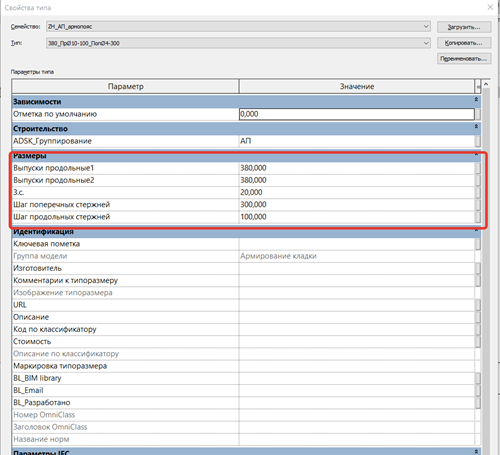Image resolution: width=500 pixels, height=455 pixels.
Task: Click the small button beside ADSK_Группирование value
Action: (x=478, y=141)
